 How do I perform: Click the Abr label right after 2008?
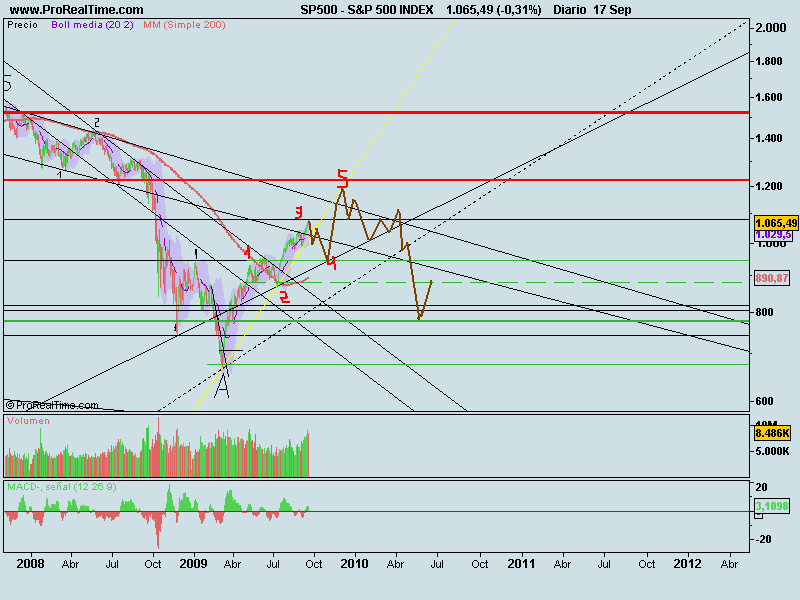[x=70, y=564]
